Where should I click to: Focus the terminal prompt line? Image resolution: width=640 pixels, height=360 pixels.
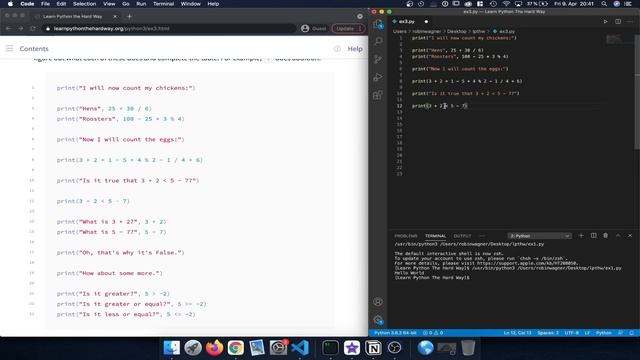[432, 278]
